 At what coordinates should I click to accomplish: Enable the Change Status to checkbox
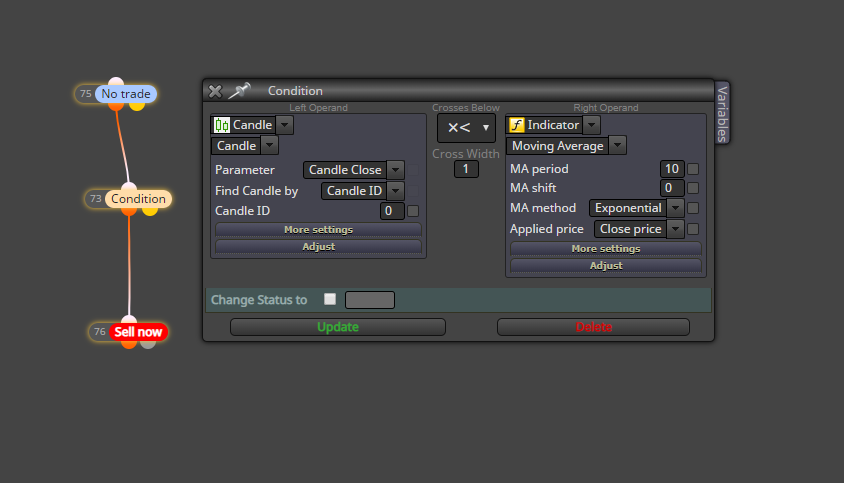(x=330, y=299)
